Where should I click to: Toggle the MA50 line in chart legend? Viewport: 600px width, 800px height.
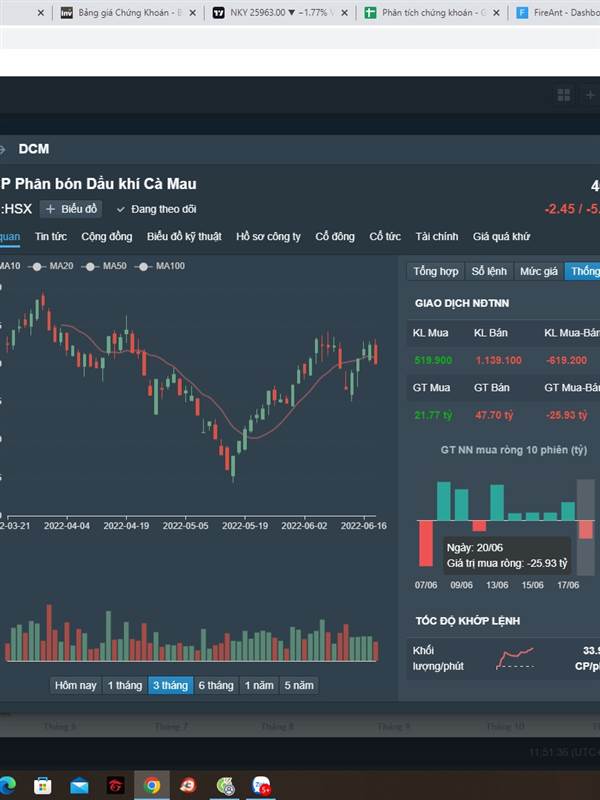tap(104, 266)
